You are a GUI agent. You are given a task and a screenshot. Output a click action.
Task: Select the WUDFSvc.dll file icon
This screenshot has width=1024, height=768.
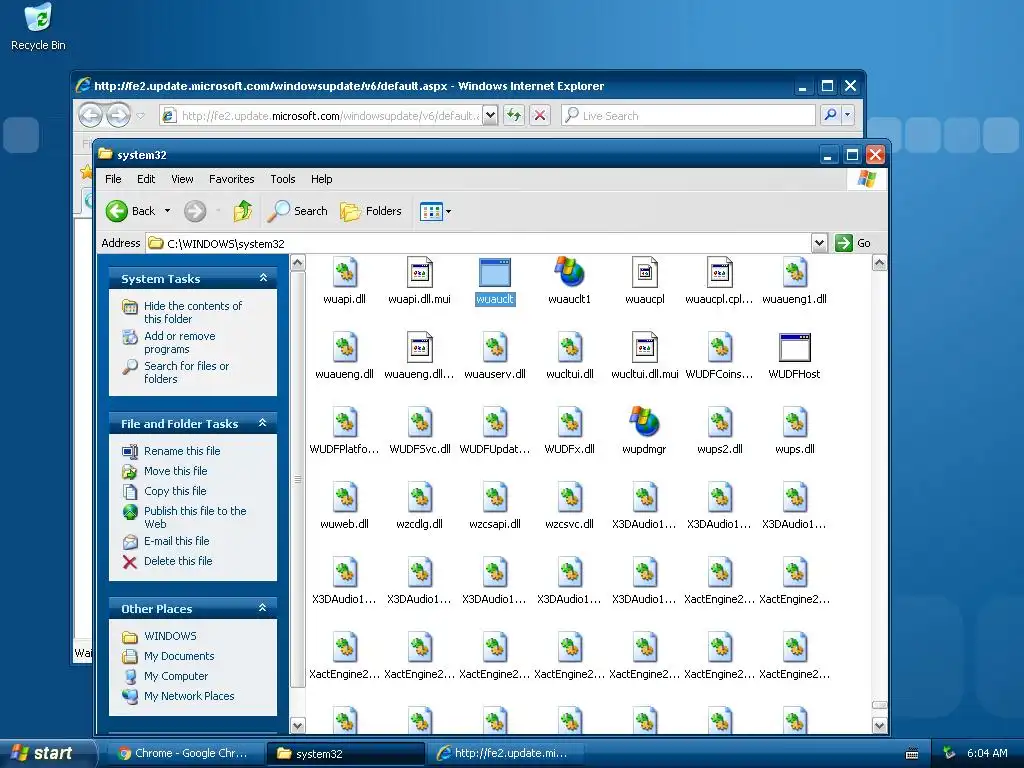[x=419, y=423]
